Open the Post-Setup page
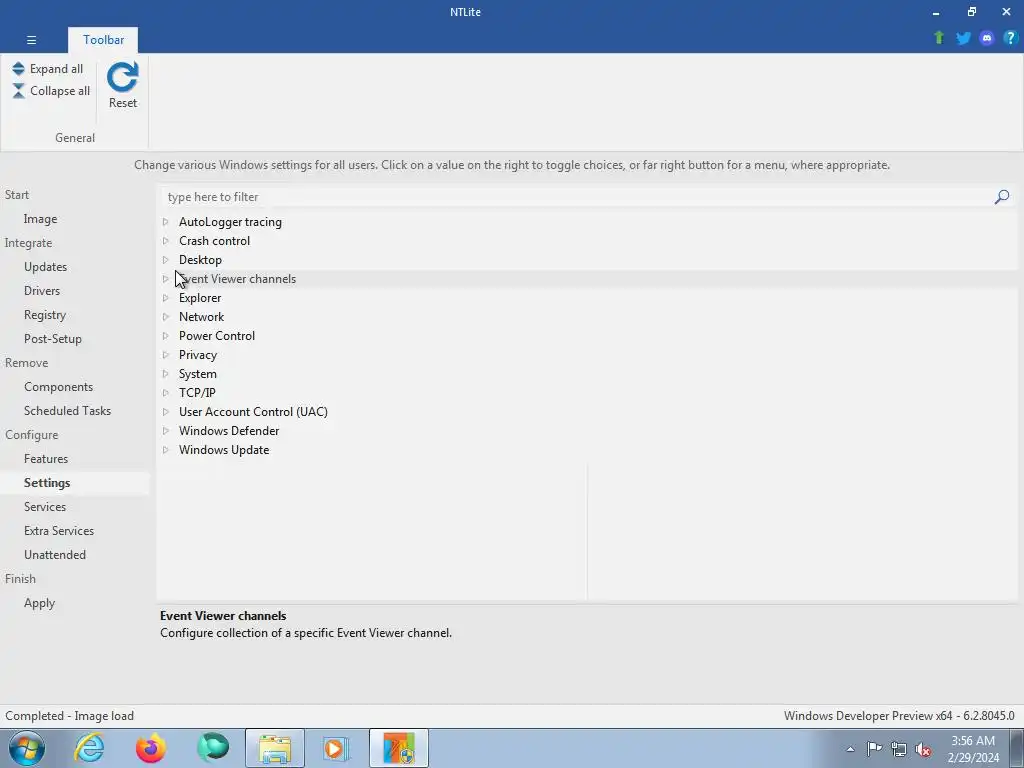Image resolution: width=1024 pixels, height=768 pixels. point(53,339)
